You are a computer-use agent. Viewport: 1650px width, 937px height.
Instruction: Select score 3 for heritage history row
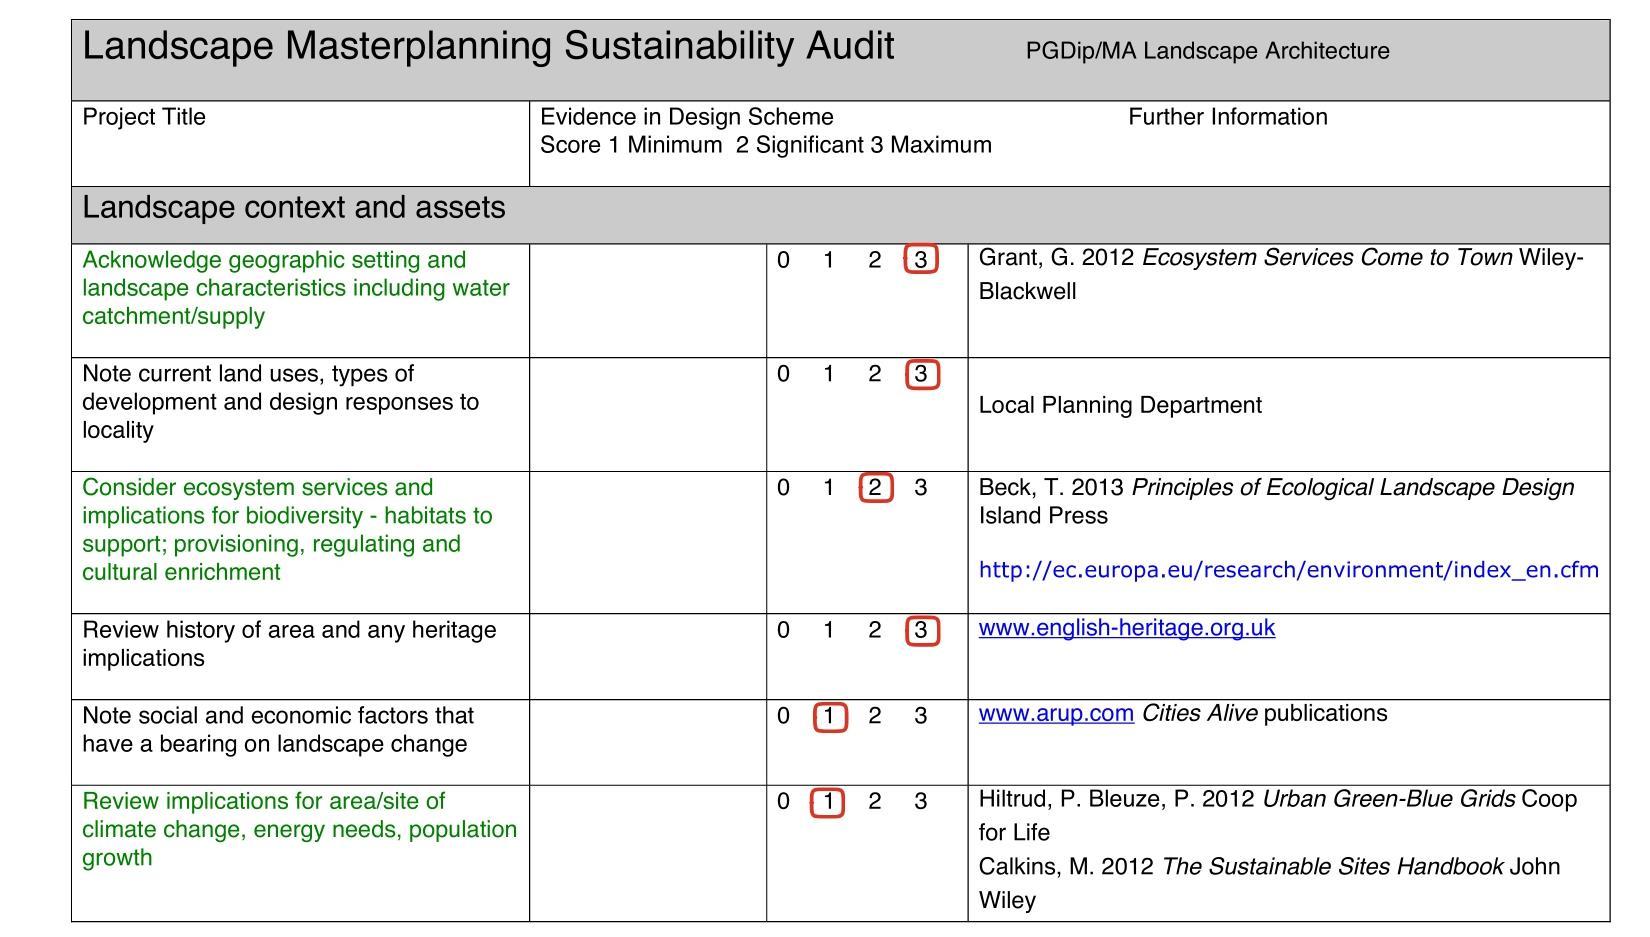[x=921, y=631]
